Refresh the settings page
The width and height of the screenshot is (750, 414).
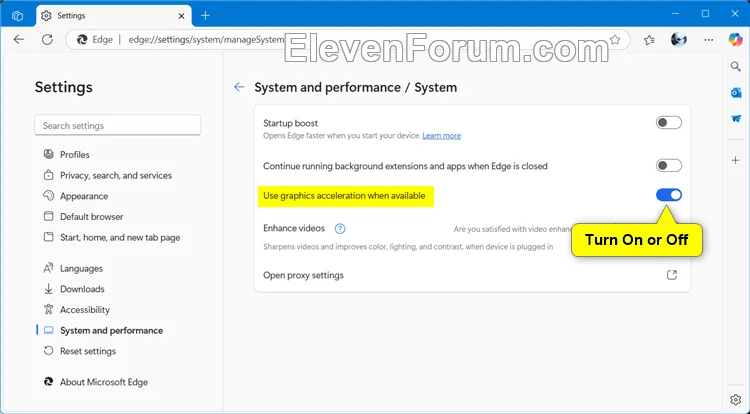tap(47, 39)
